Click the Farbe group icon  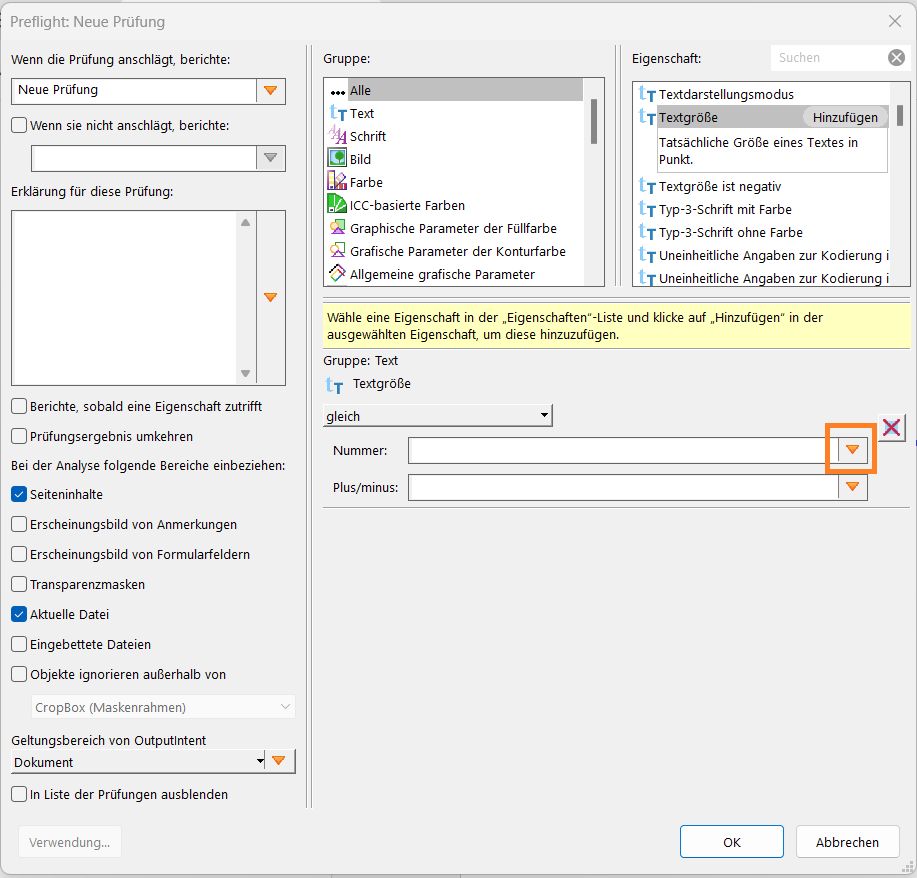tap(337, 181)
